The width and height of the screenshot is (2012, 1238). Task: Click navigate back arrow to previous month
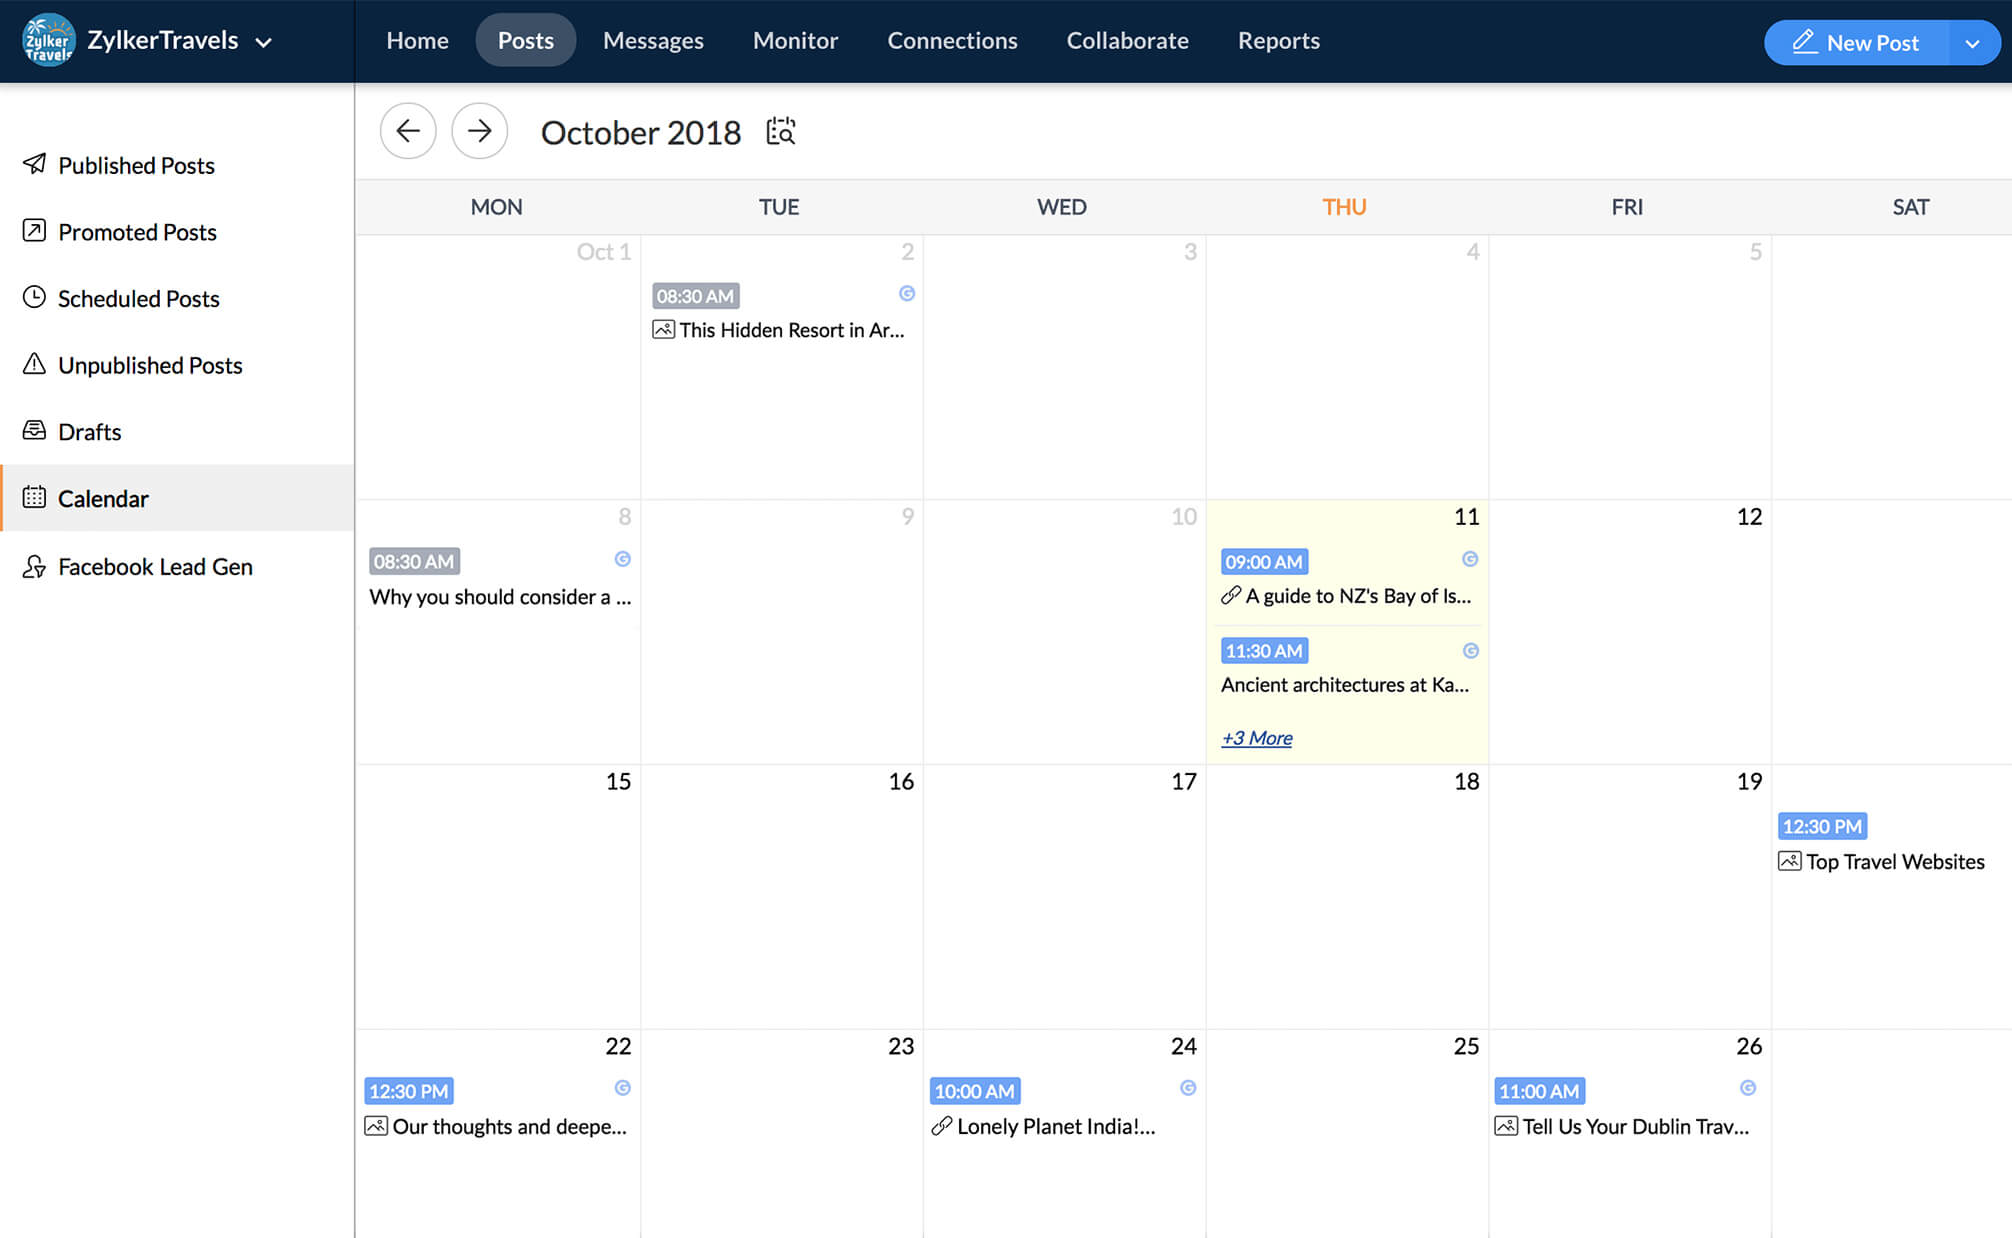tap(405, 129)
